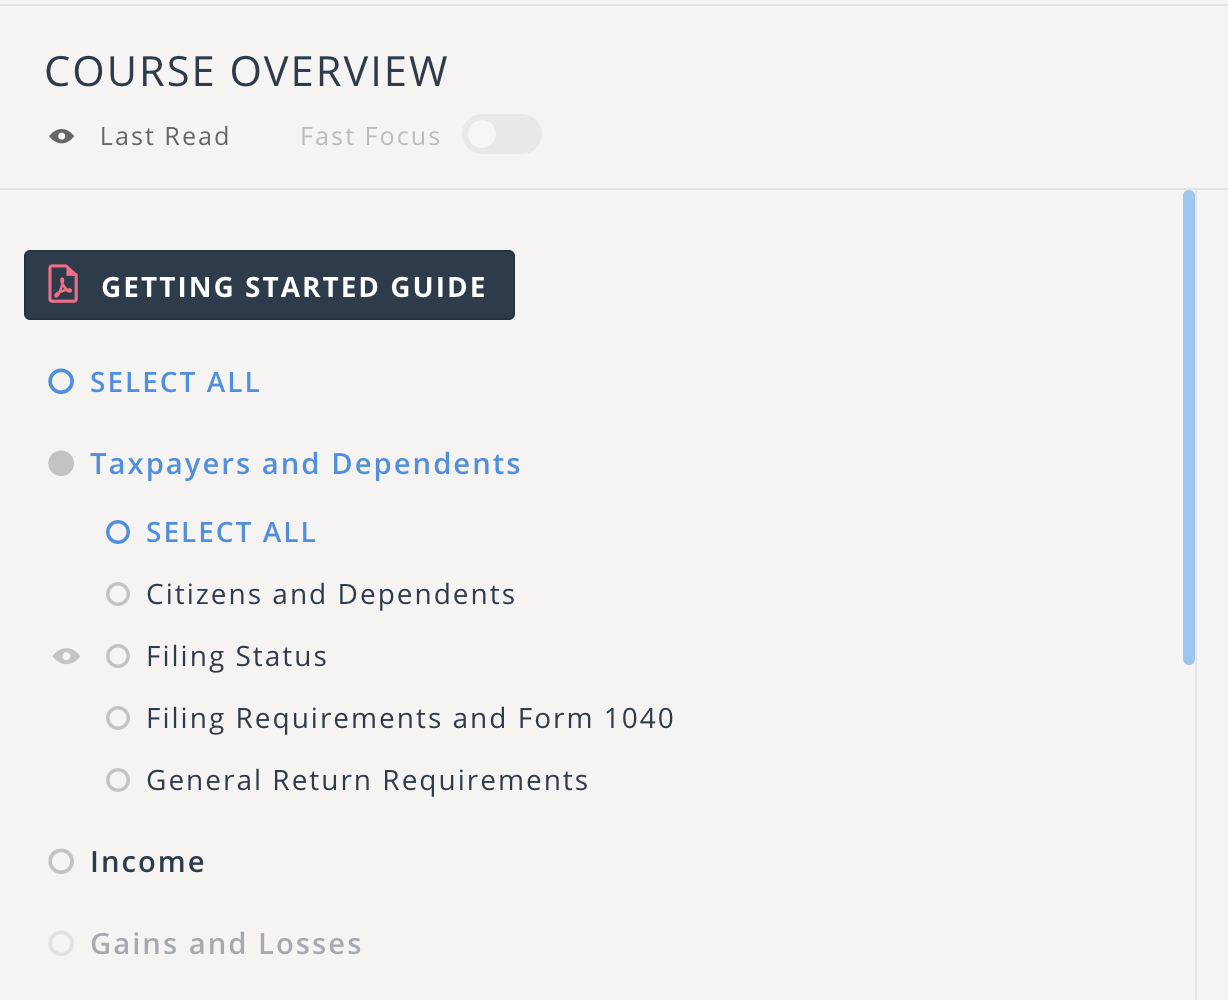
Task: Click the Taxpayers and Dependents section label
Action: coord(306,463)
